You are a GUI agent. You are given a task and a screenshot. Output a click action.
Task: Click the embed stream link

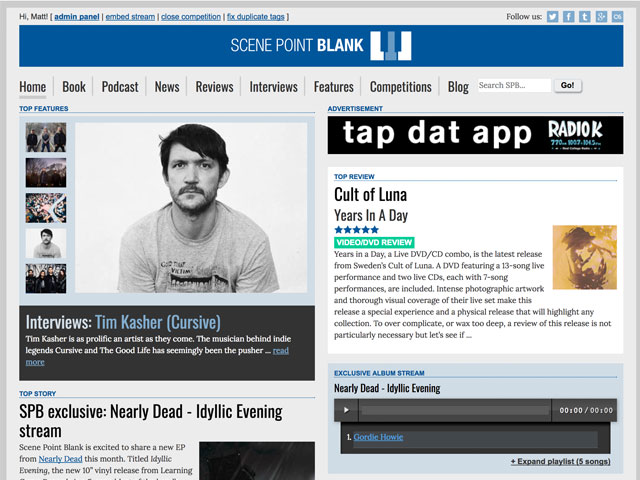click(x=130, y=17)
